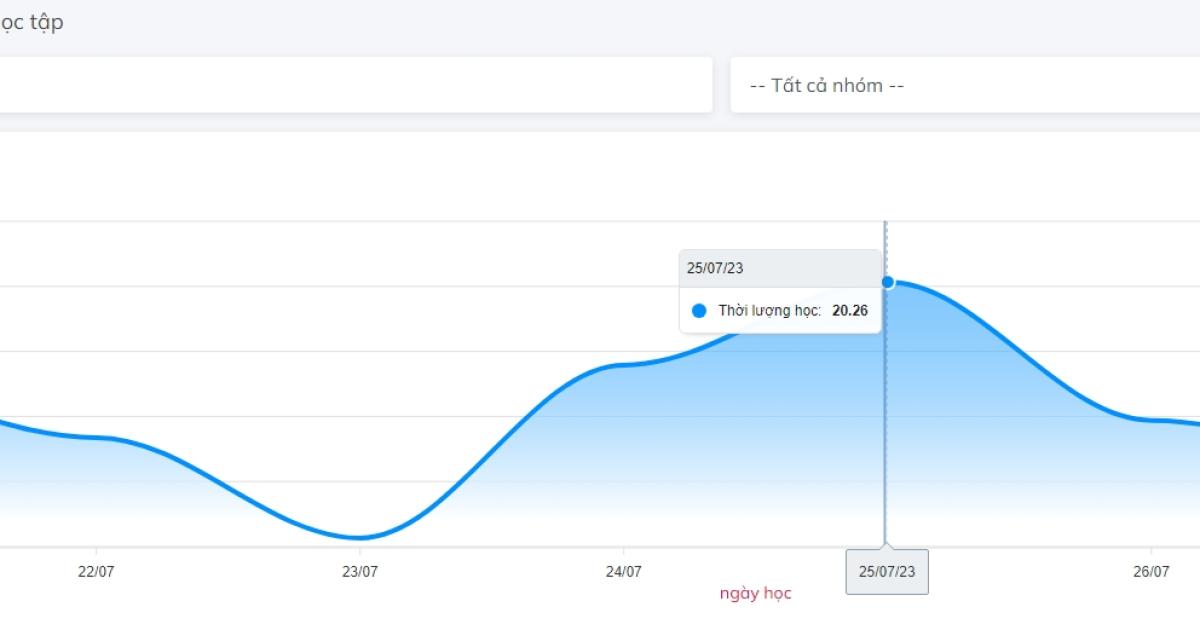Select the 26/07 x-axis date label
Viewport: 1200px width, 630px height.
point(1151,572)
